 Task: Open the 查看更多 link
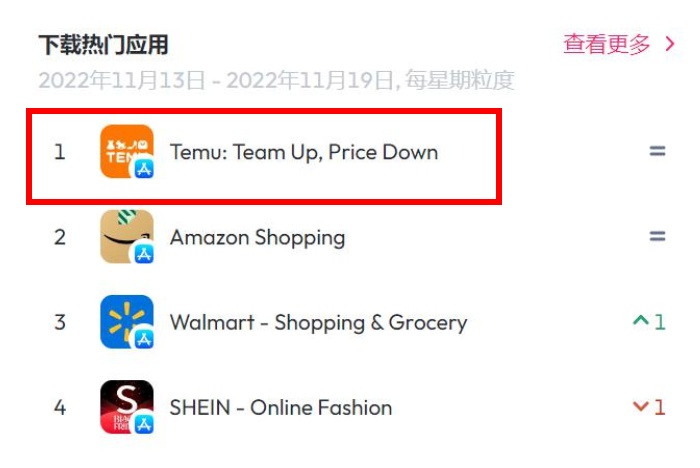tap(606, 44)
